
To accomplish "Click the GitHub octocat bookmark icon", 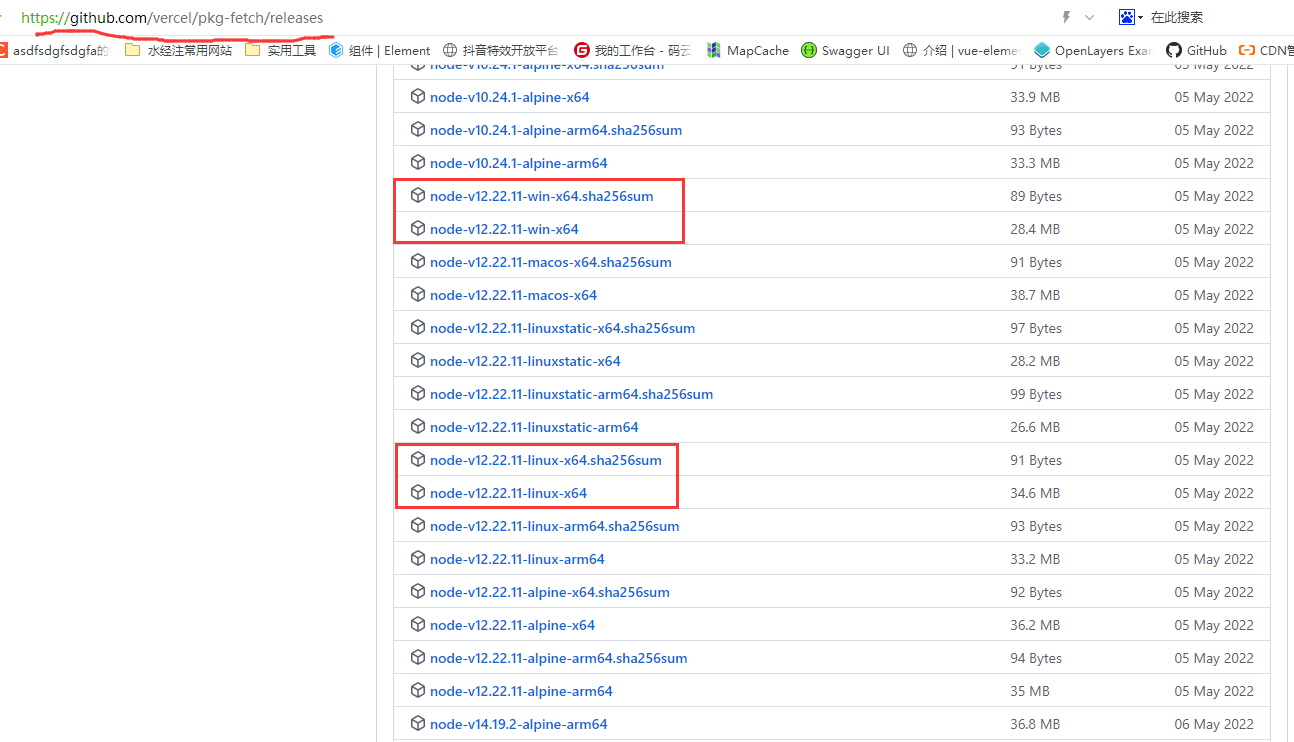I will [x=1176, y=49].
